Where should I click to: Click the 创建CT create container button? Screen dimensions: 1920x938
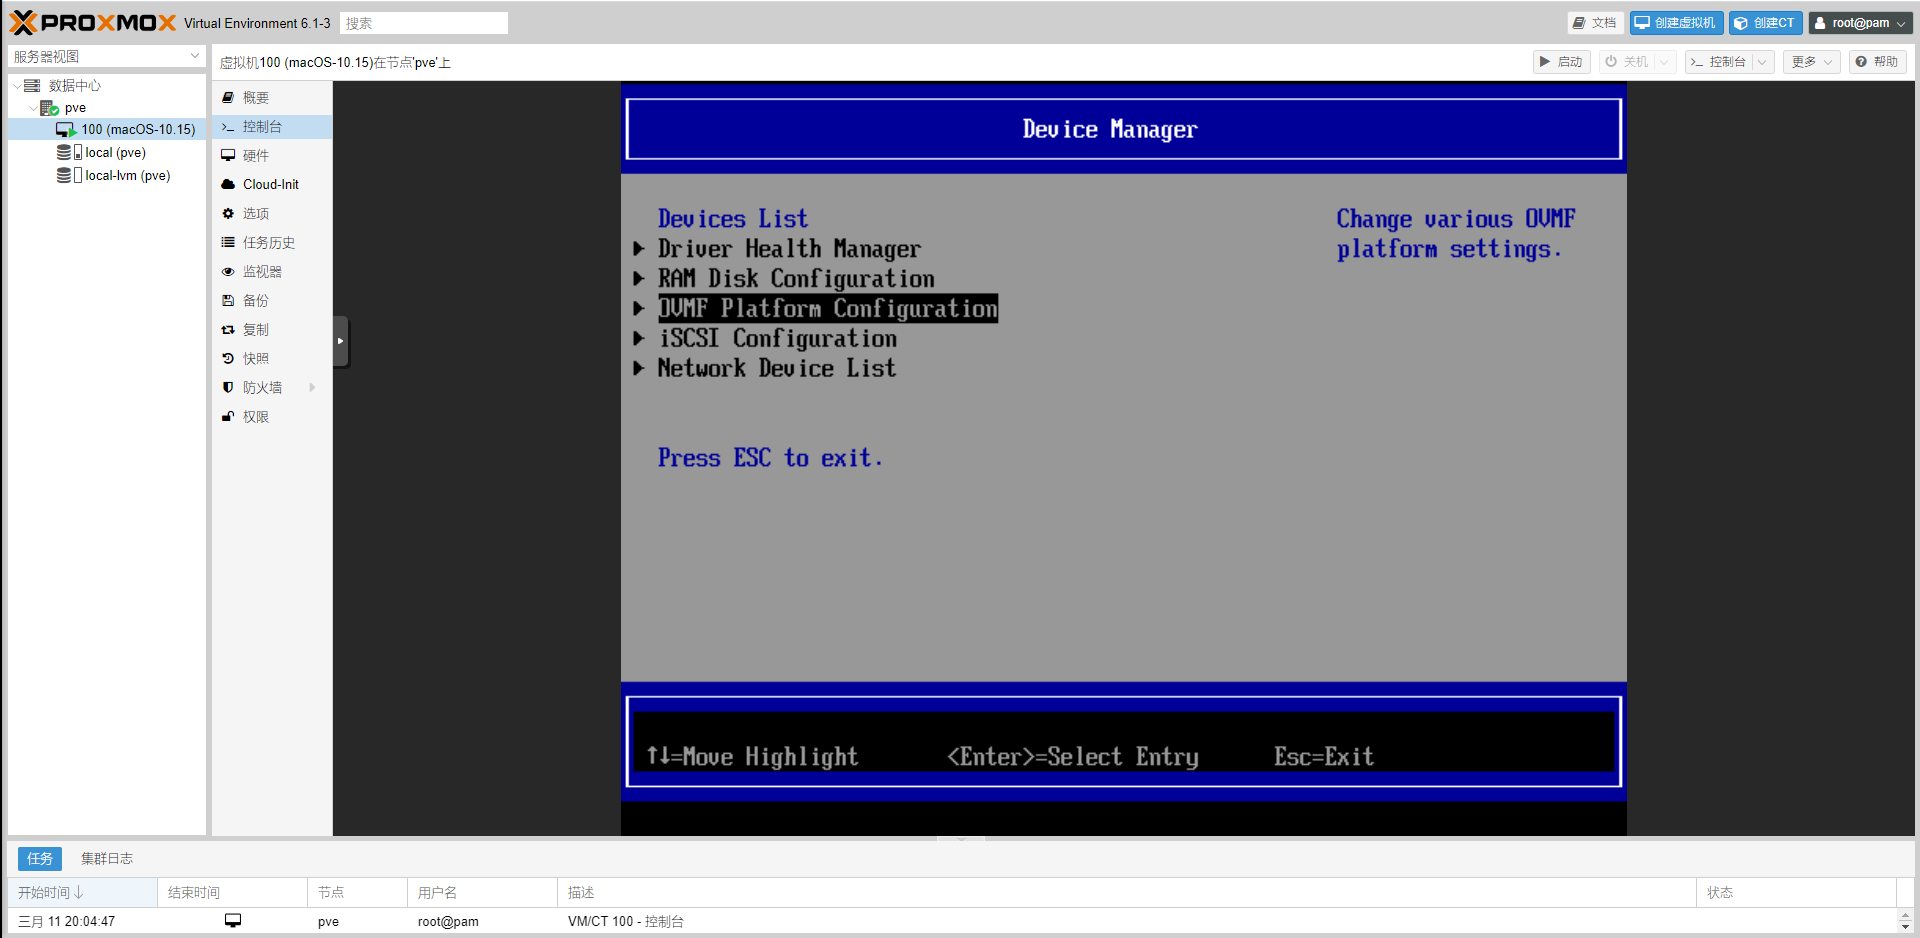click(1765, 23)
